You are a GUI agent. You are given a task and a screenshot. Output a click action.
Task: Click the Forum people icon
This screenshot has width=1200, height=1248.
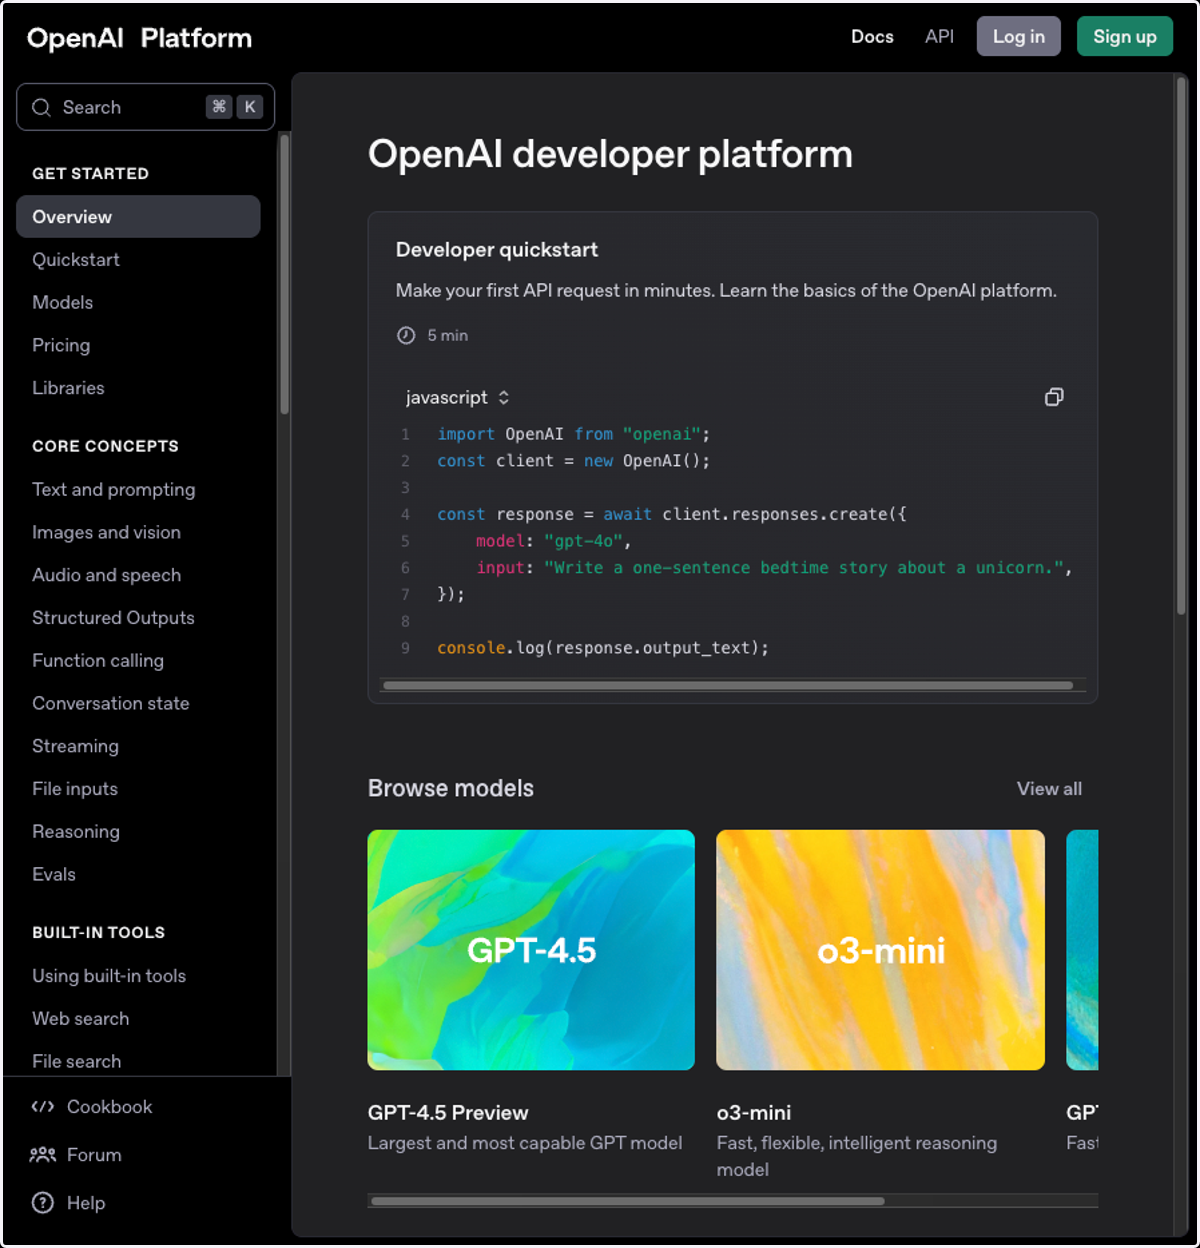[43, 1154]
